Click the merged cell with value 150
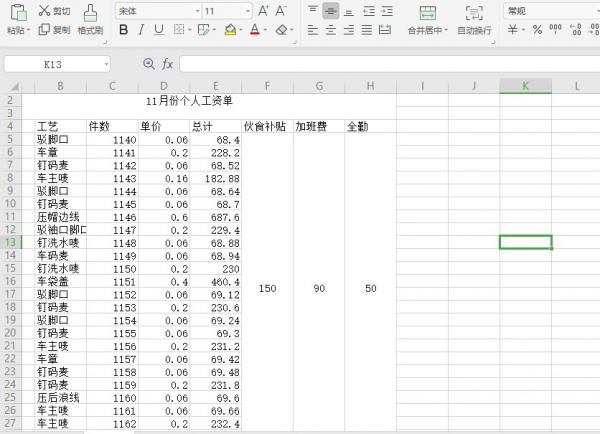 (267, 288)
